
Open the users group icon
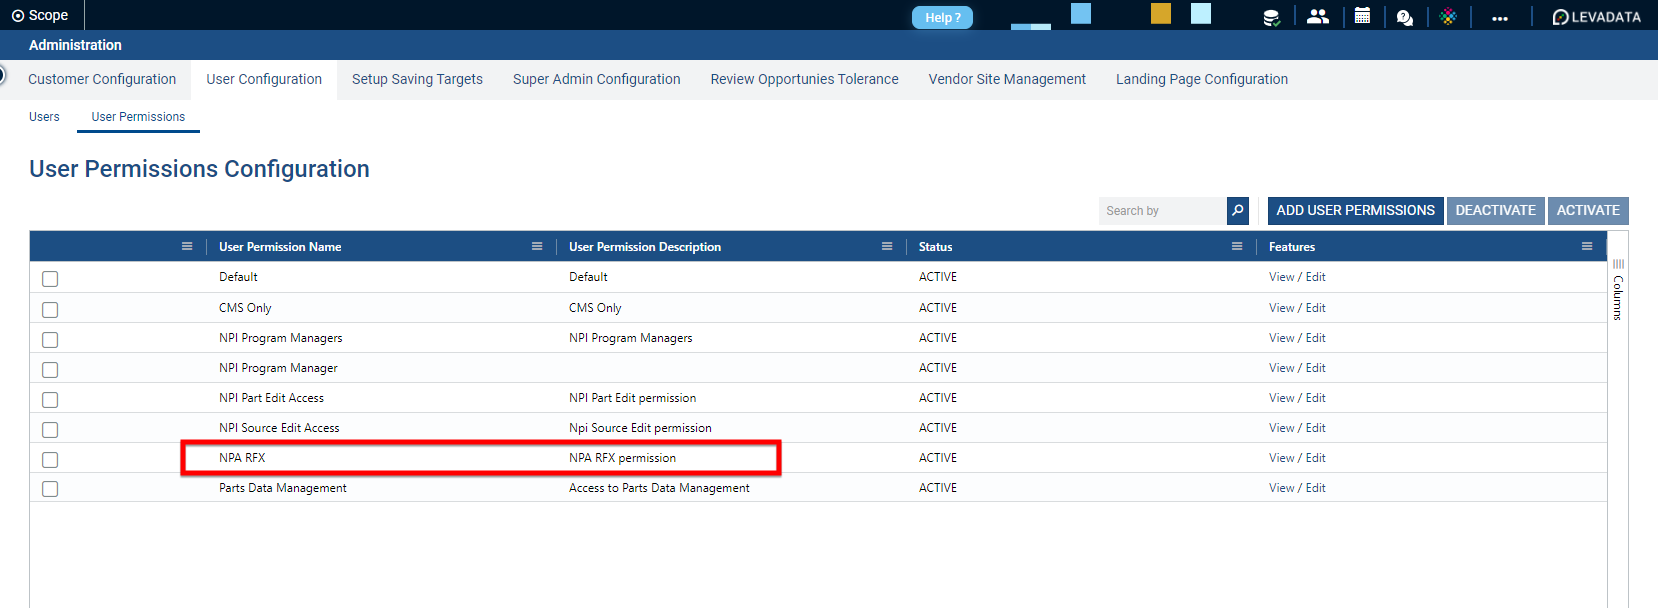[x=1318, y=16]
